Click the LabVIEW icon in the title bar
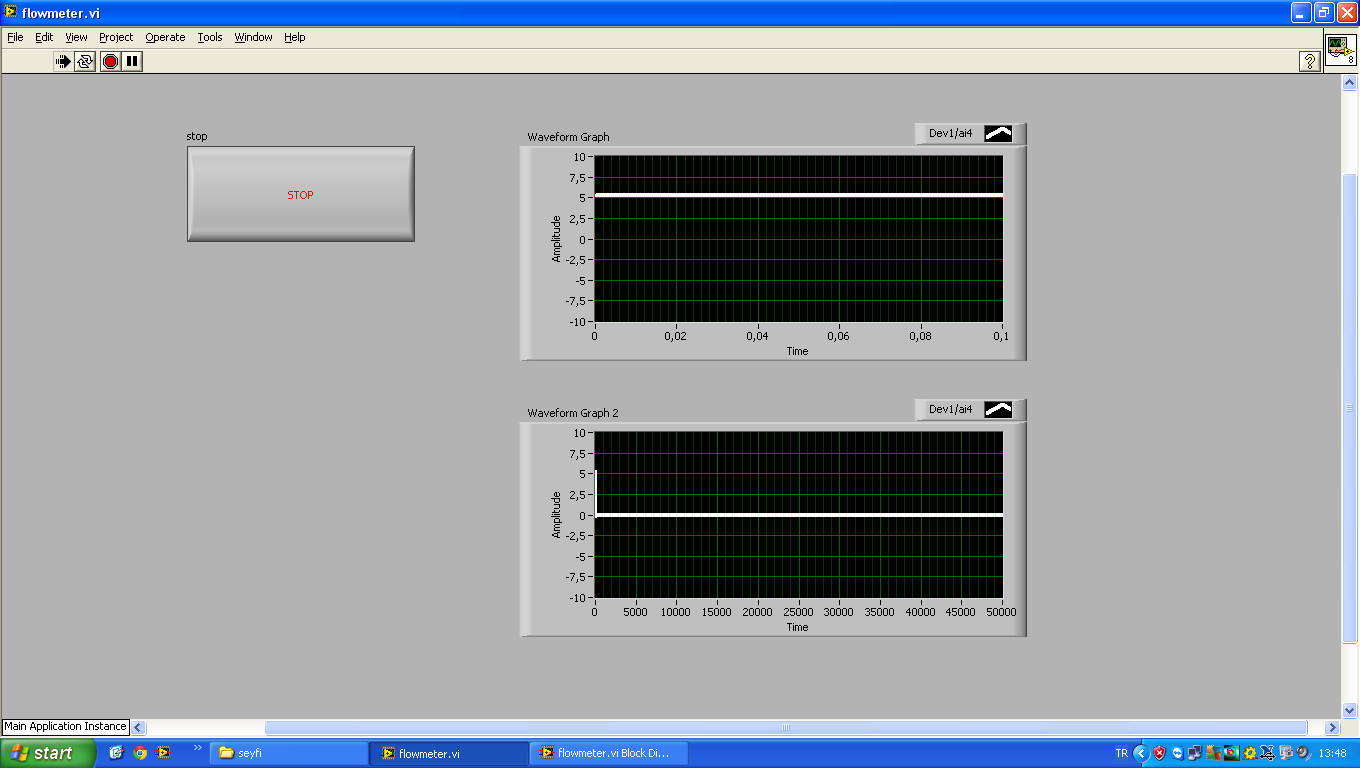Viewport: 1360px width, 768px height. pyautogui.click(x=11, y=12)
